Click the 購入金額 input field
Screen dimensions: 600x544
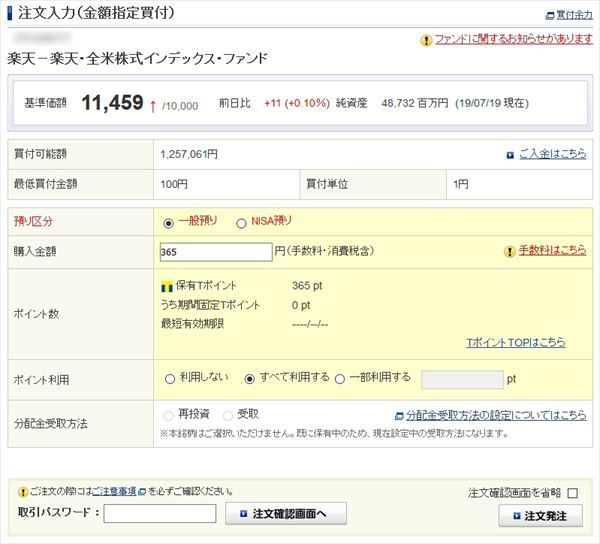tap(216, 252)
